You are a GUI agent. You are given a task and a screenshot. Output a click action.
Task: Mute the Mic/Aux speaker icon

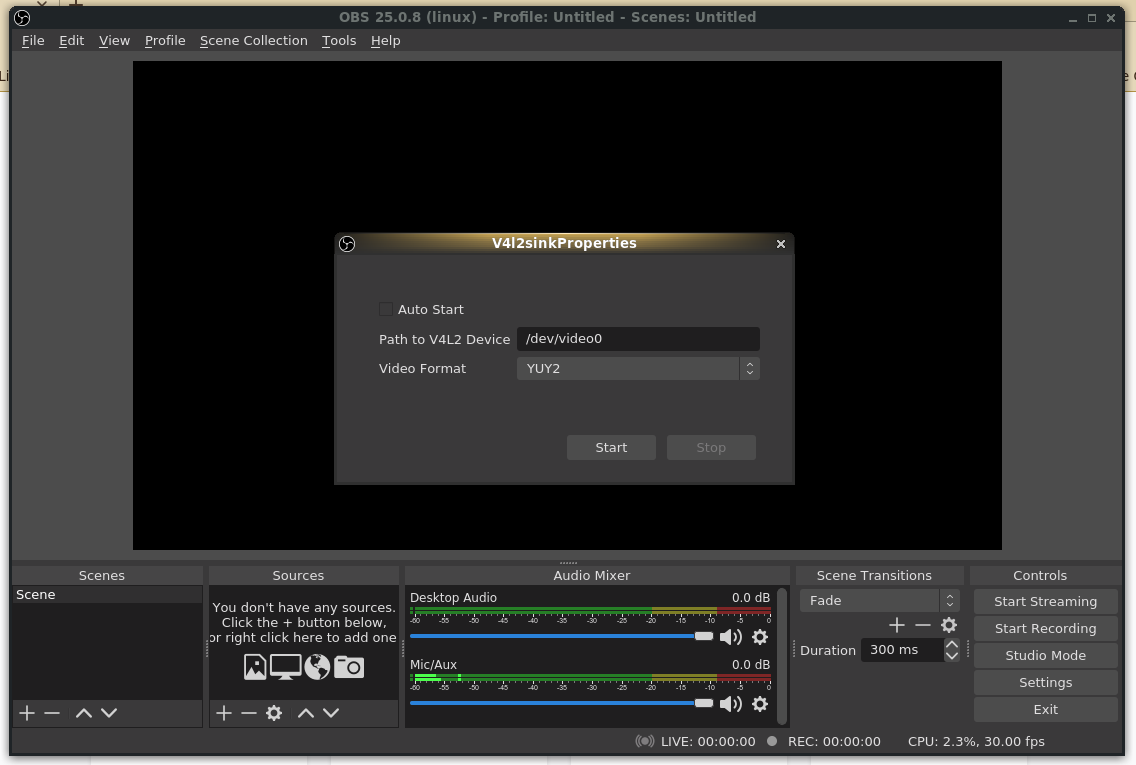pos(731,704)
